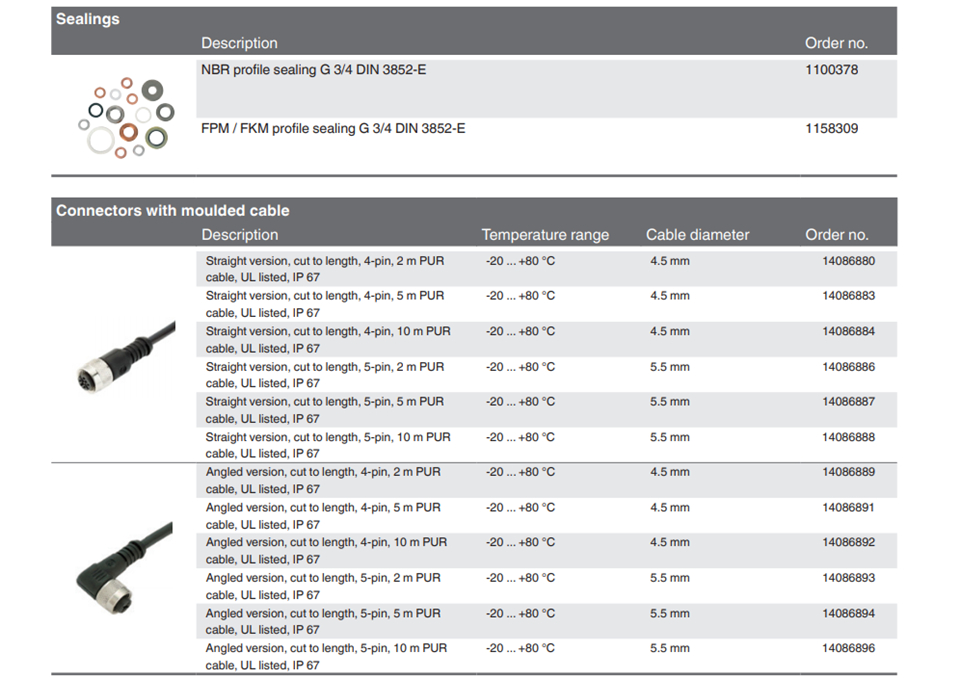Select order number 14086888
Image resolution: width=960 pixels, height=678 pixels.
[849, 437]
